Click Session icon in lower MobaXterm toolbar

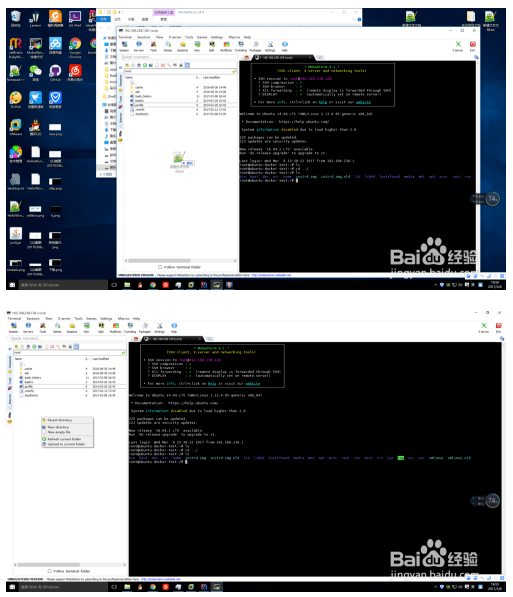[x=14, y=327]
